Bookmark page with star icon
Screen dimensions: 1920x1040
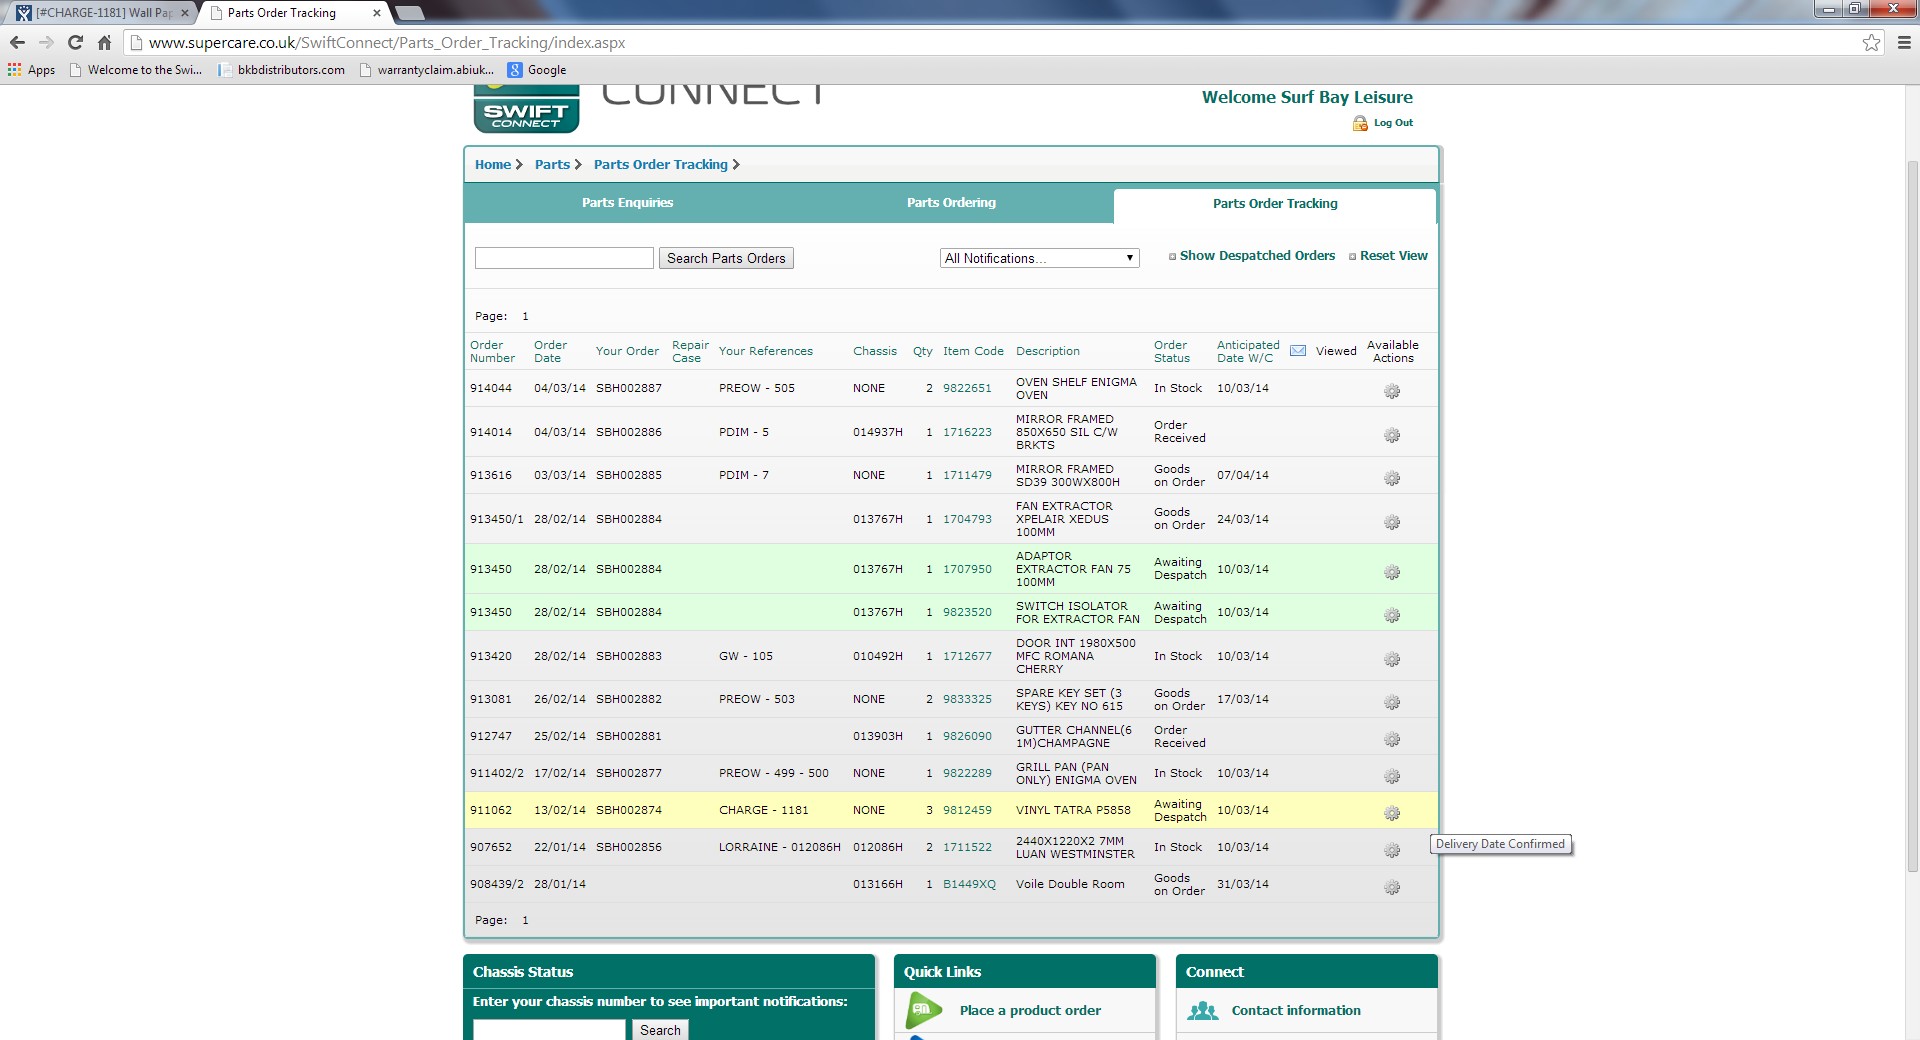[x=1871, y=42]
